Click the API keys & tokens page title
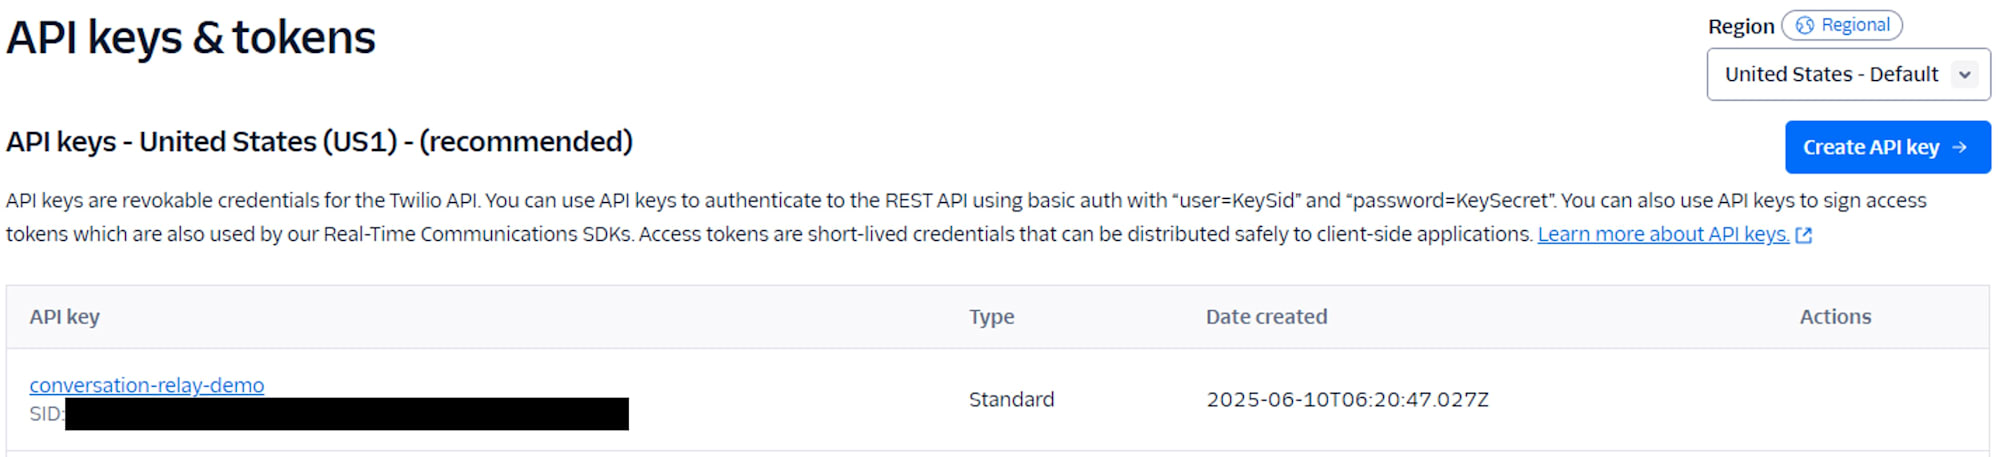Screen dimensions: 2000x457 point(191,38)
